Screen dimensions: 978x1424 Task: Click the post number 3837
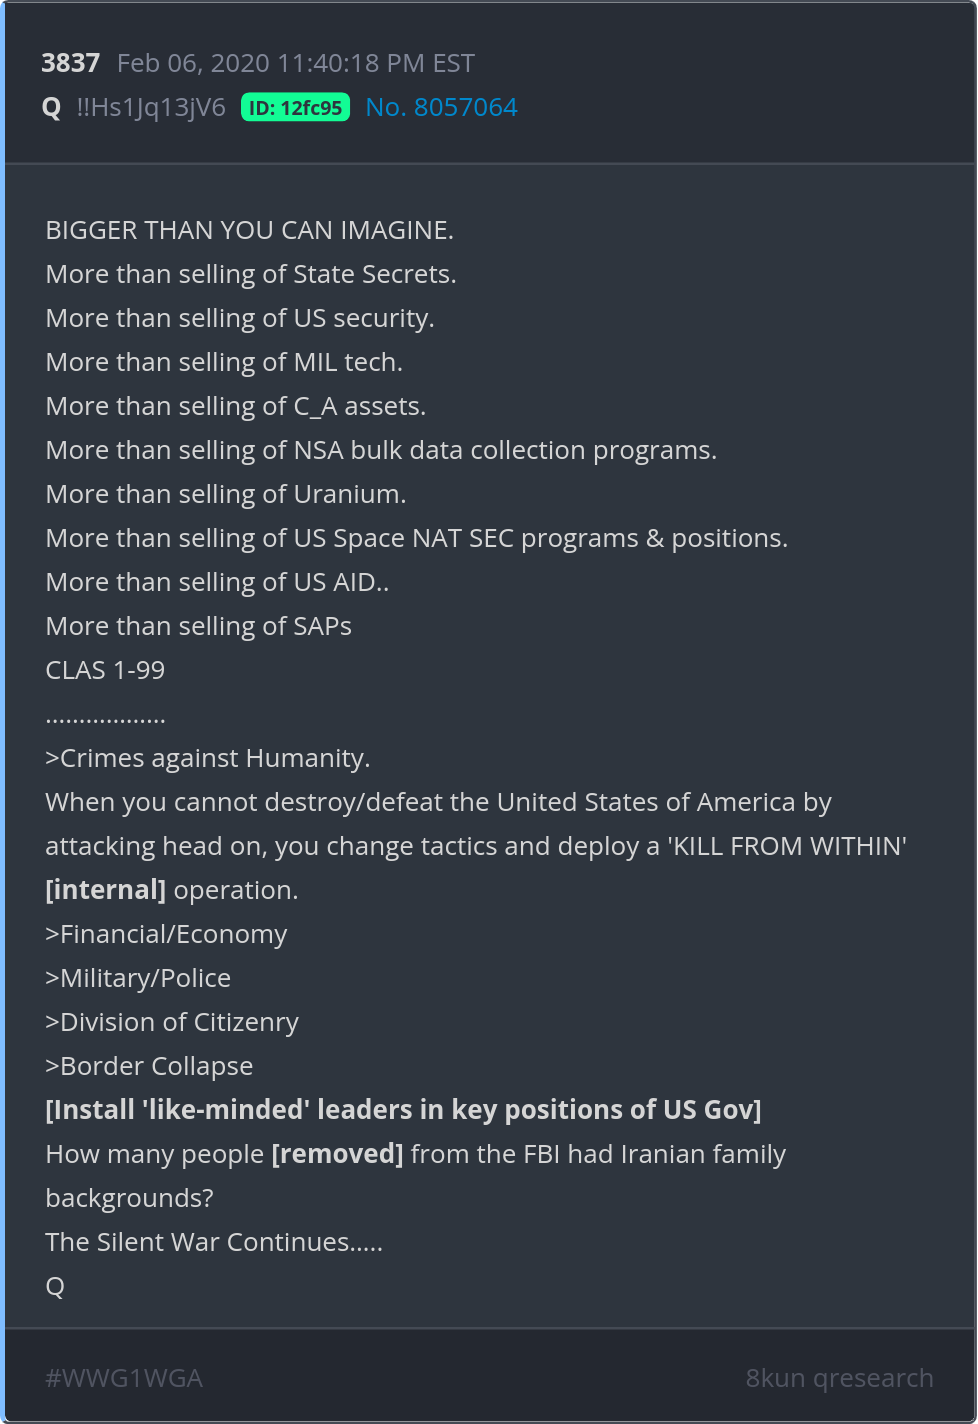[70, 63]
